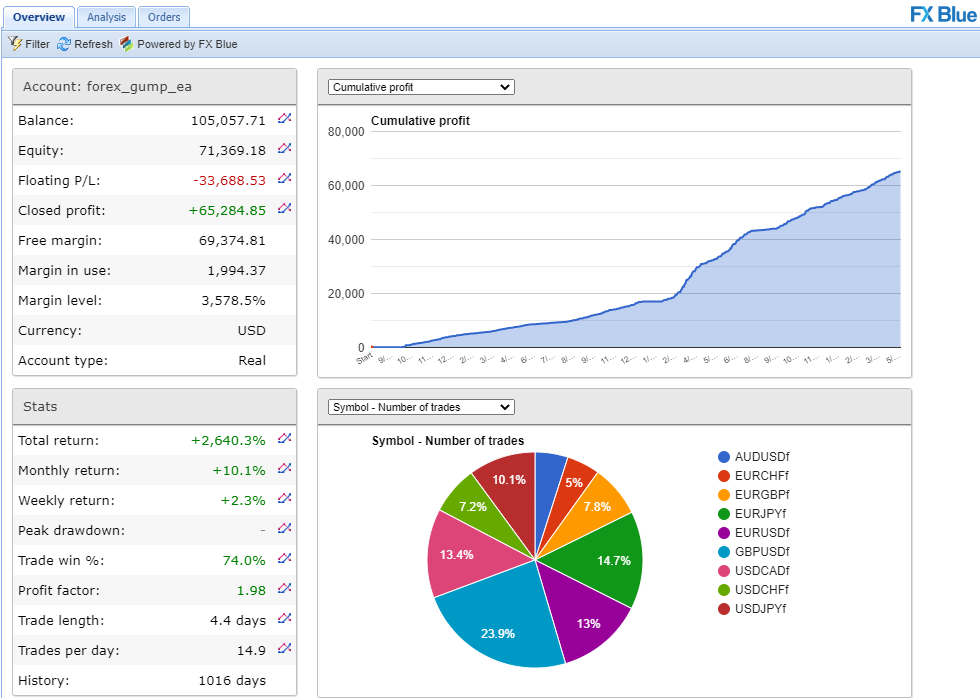Open the Cumulative profit dropdown
The height and width of the screenshot is (698, 980).
click(x=421, y=87)
